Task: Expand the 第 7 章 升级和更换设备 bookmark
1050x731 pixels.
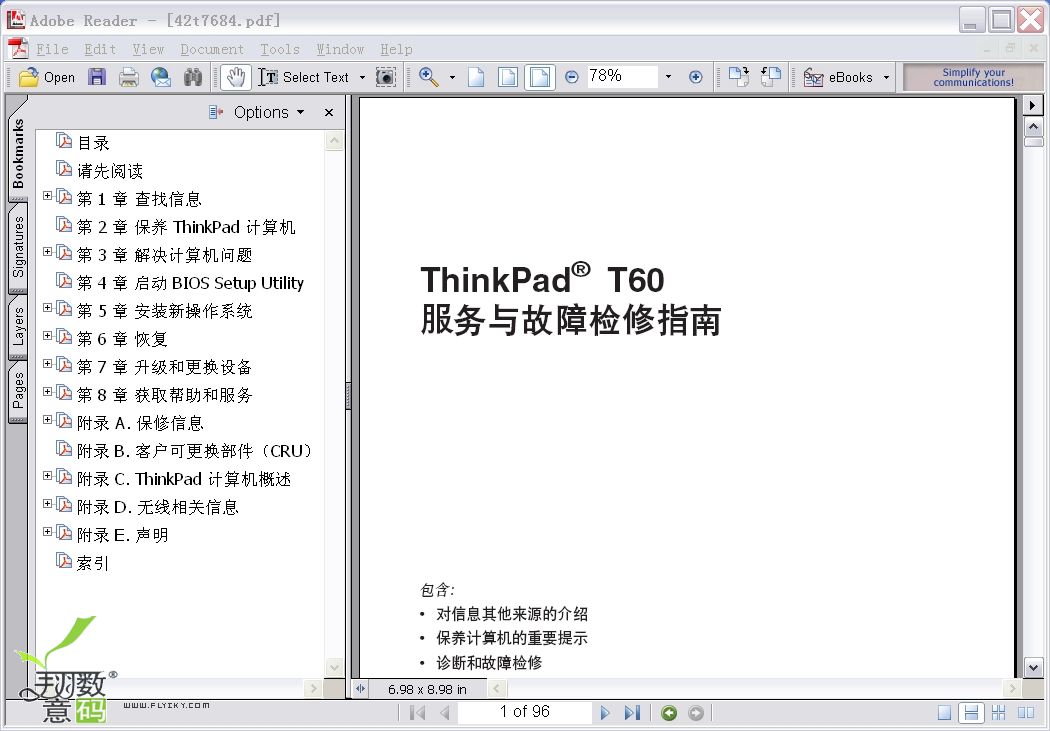Action: point(48,363)
